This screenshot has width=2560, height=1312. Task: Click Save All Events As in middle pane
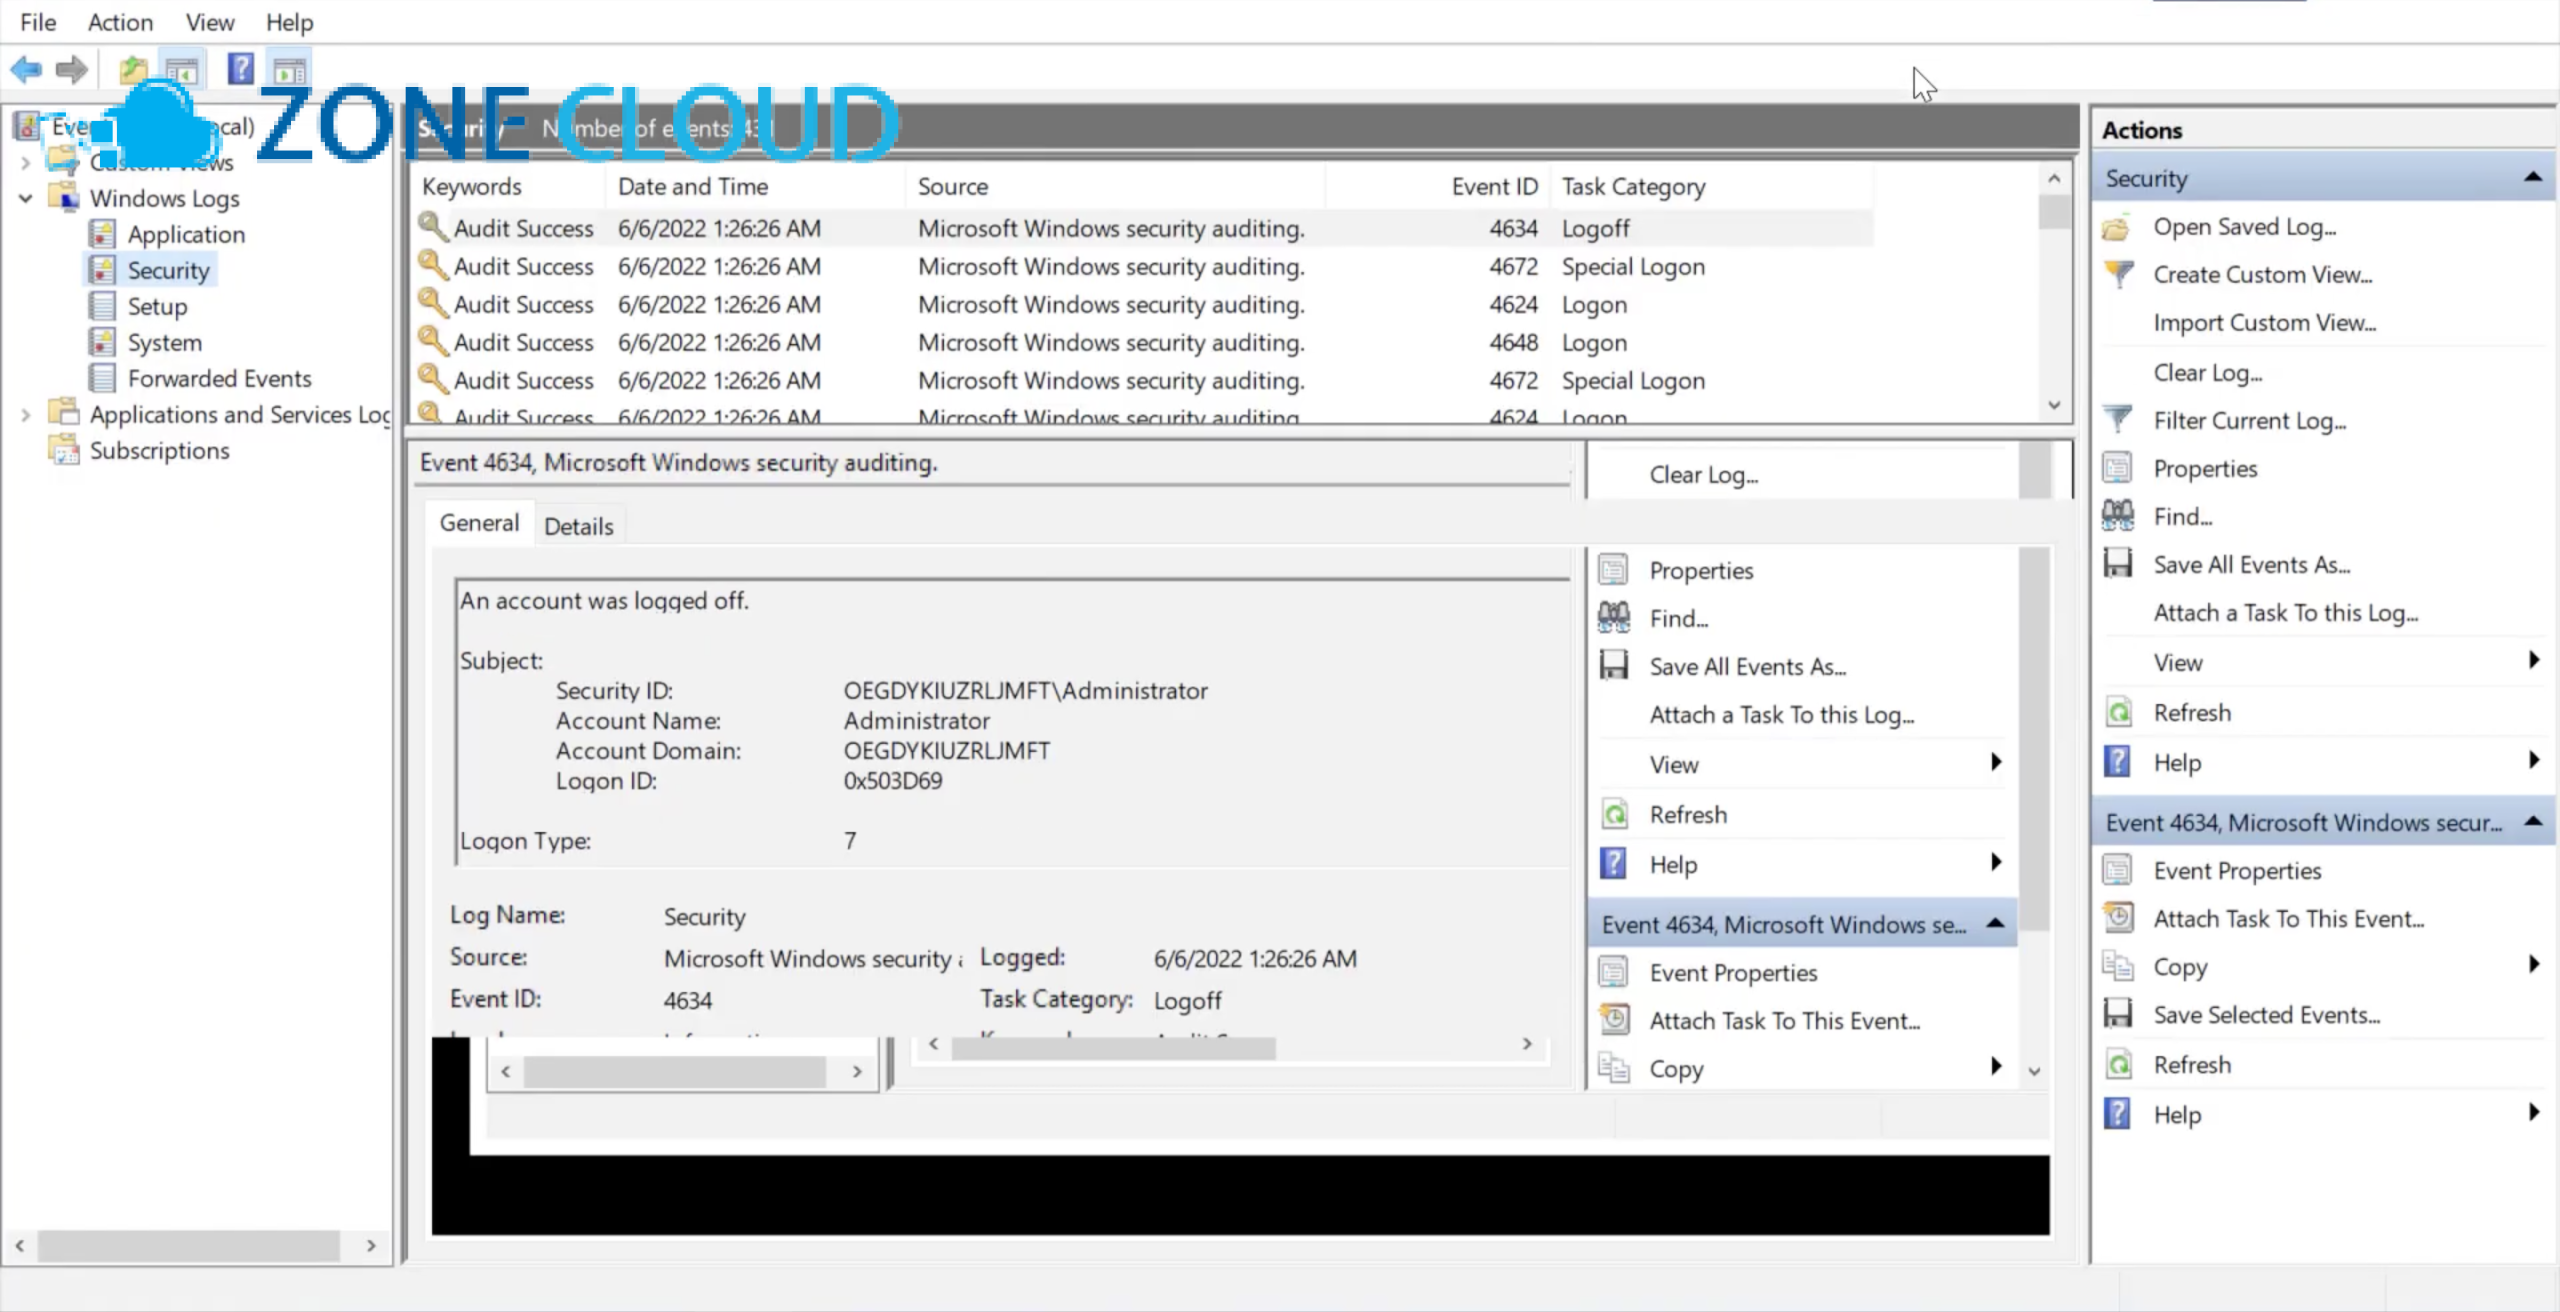click(x=1748, y=667)
